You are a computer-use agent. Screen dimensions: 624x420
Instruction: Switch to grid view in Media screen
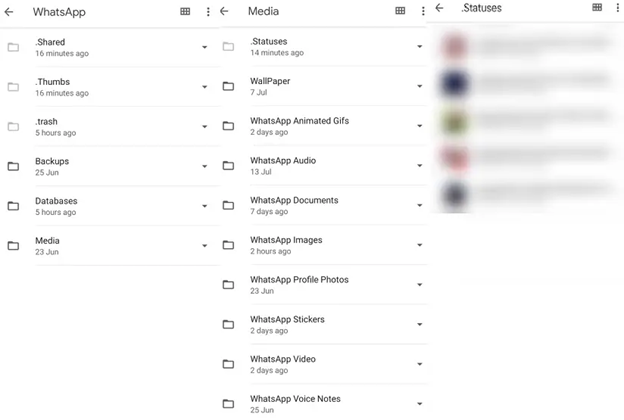400,11
